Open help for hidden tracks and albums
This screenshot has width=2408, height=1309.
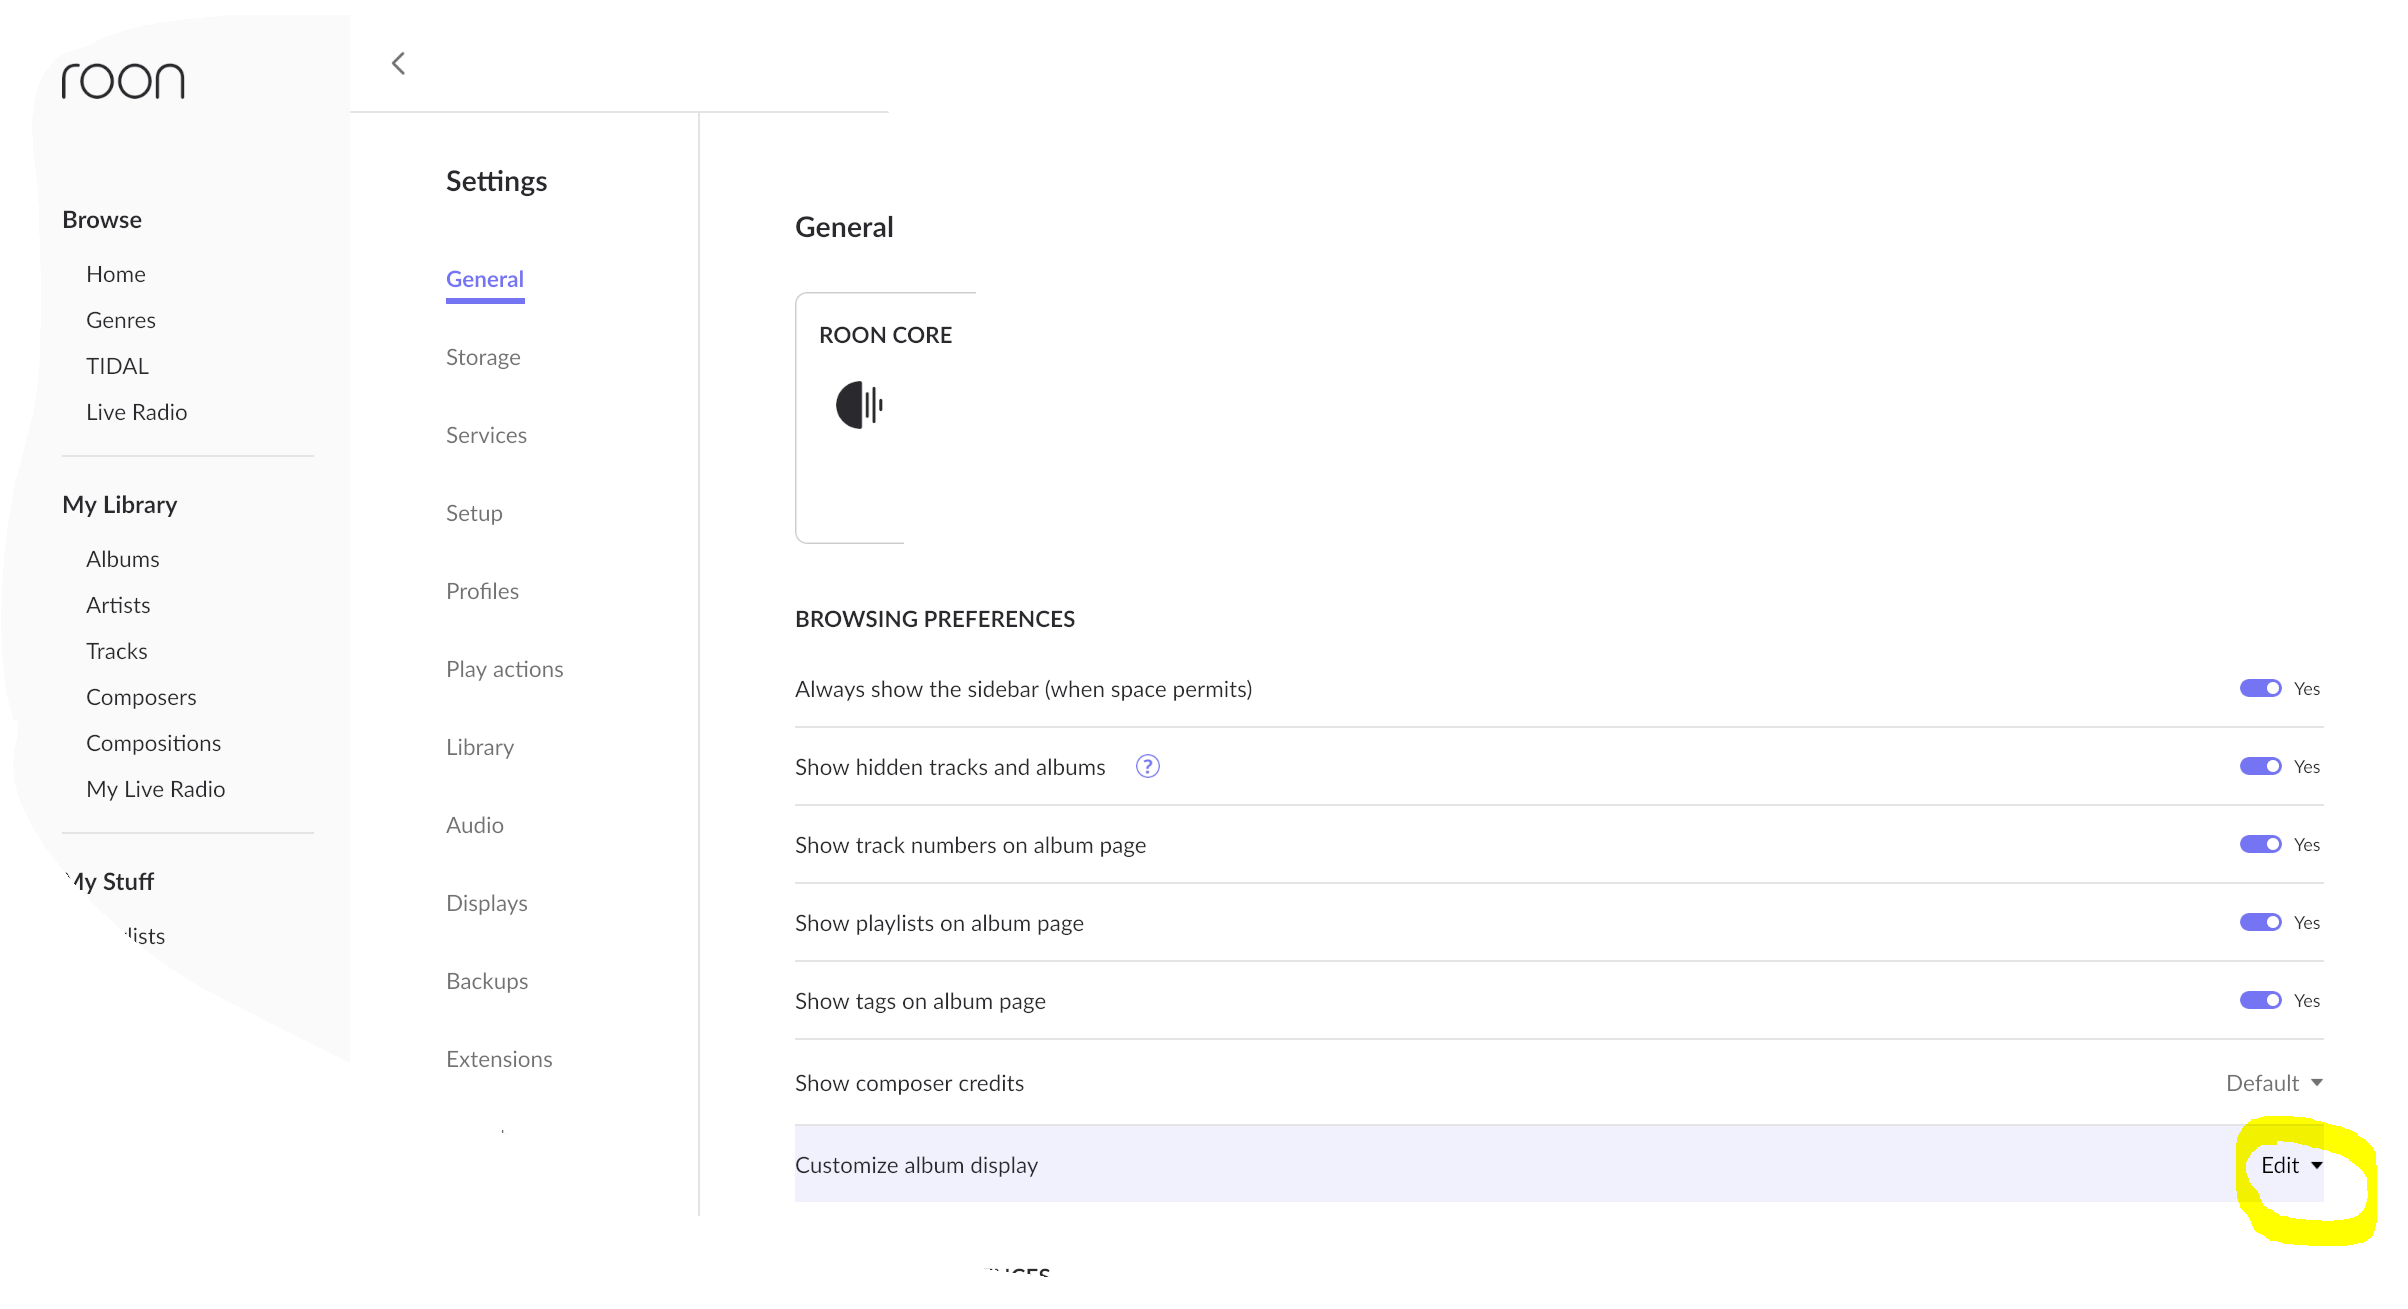click(1148, 767)
